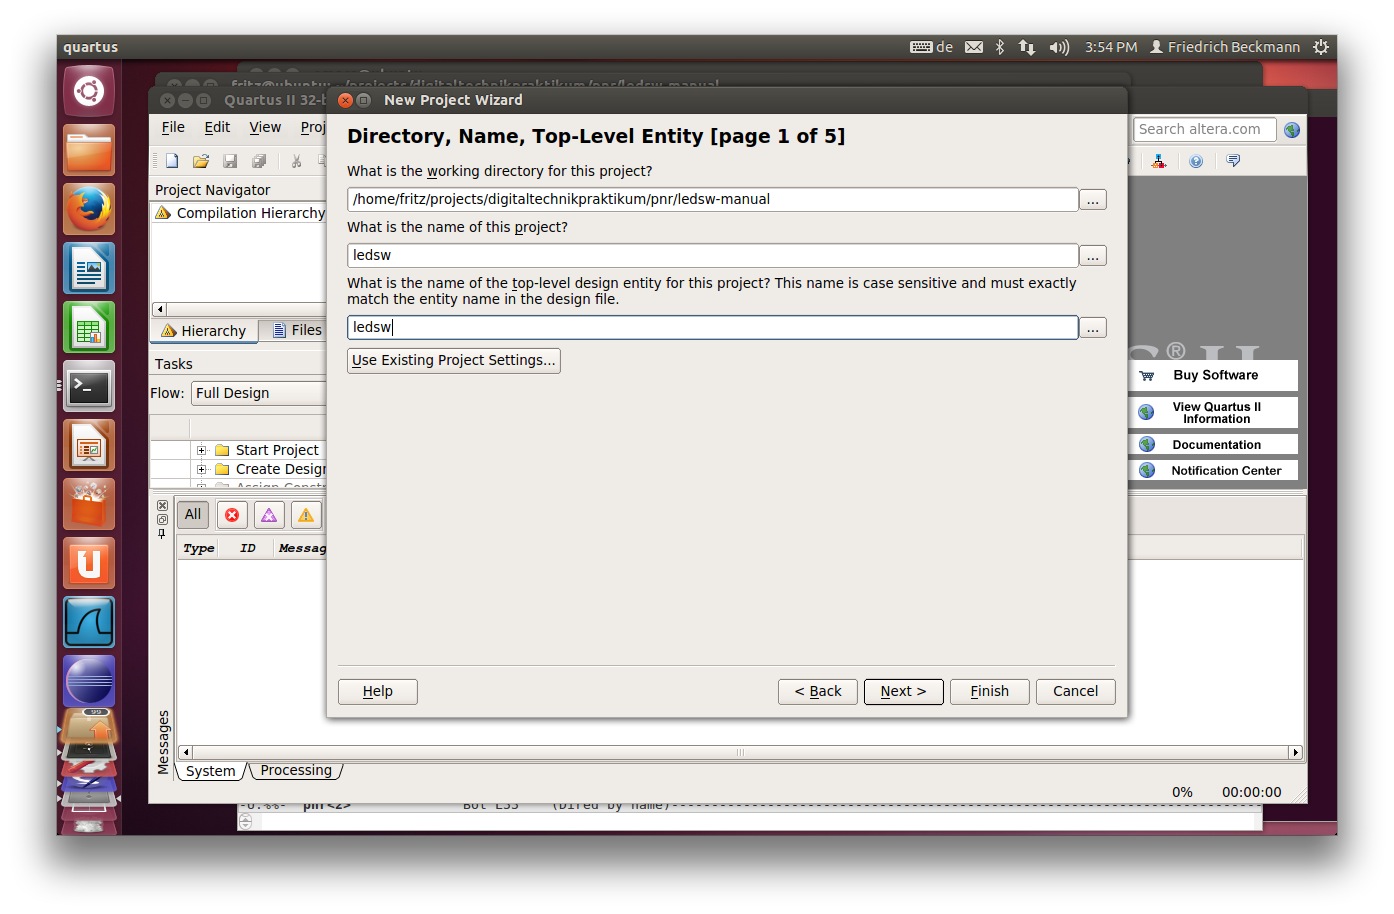Click the help question mark toolbar icon
The image size is (1394, 914).
1196,161
